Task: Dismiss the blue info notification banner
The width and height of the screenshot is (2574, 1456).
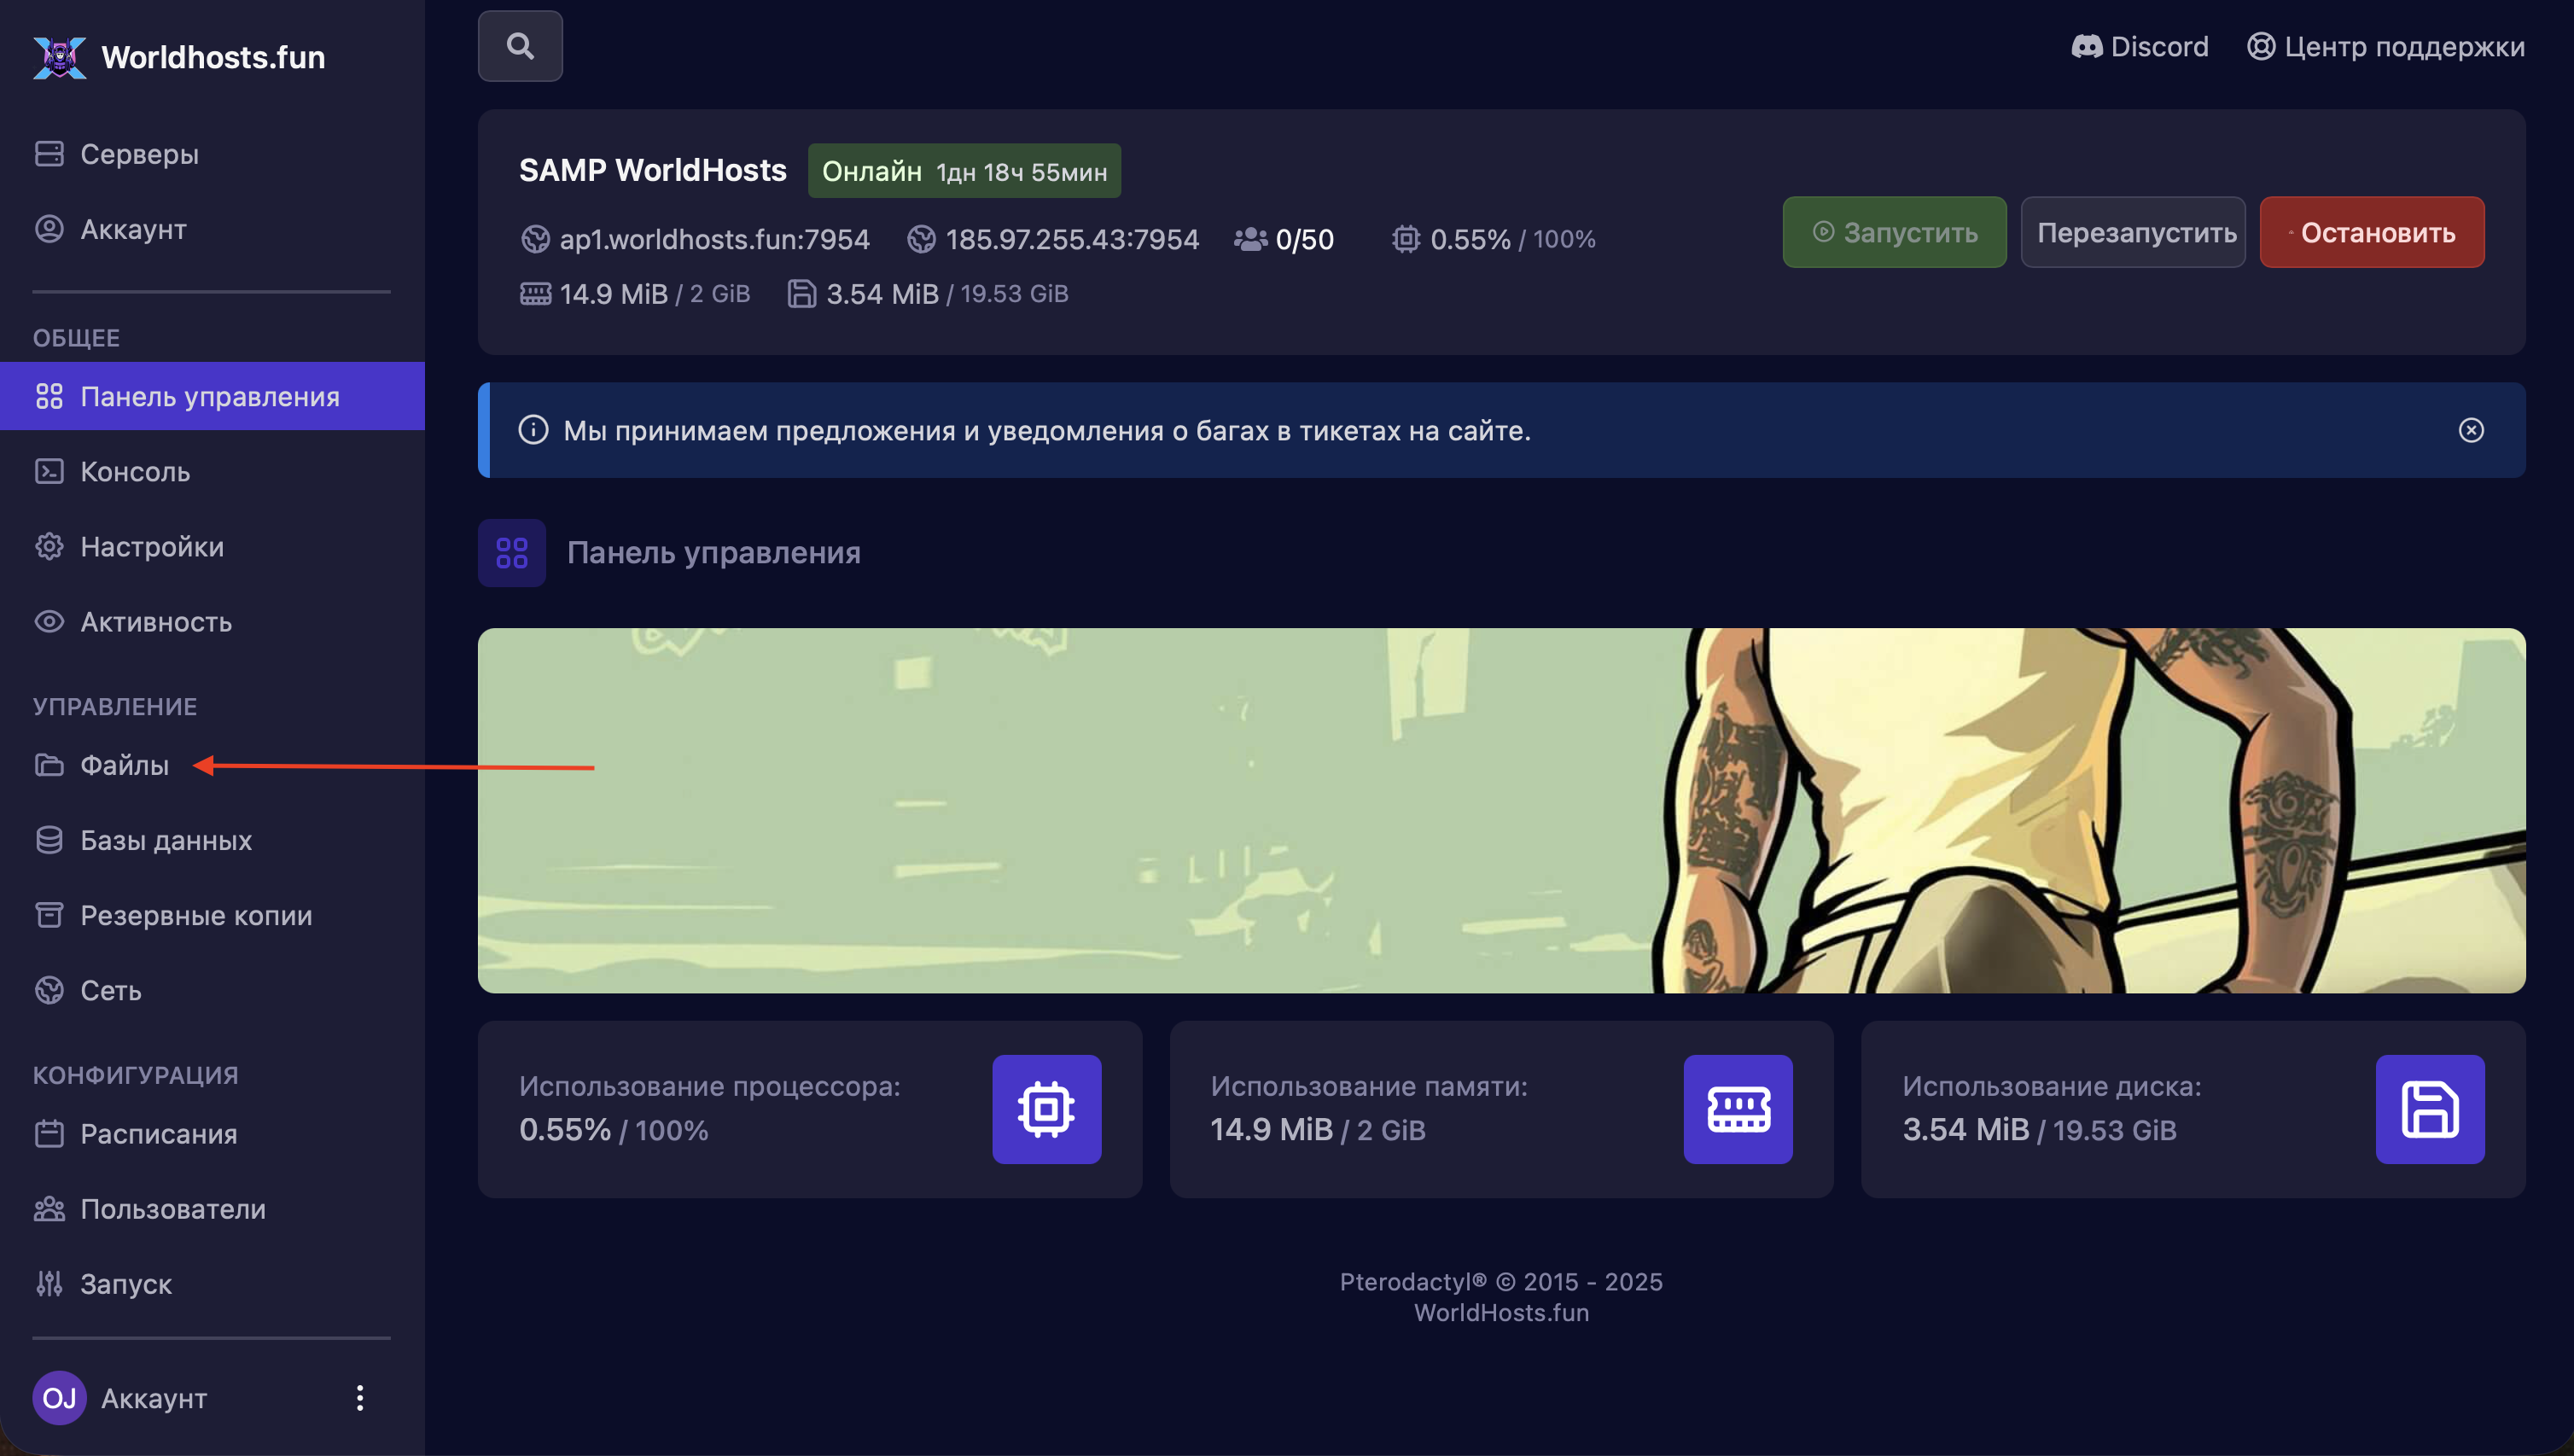Action: click(x=2470, y=430)
